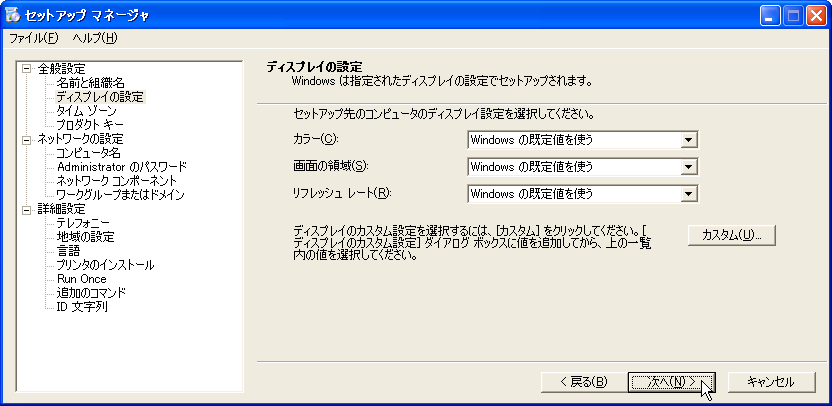Collapse the 全般設定 tree node
Screen dimensions: 832x406
pyautogui.click(x=27, y=69)
